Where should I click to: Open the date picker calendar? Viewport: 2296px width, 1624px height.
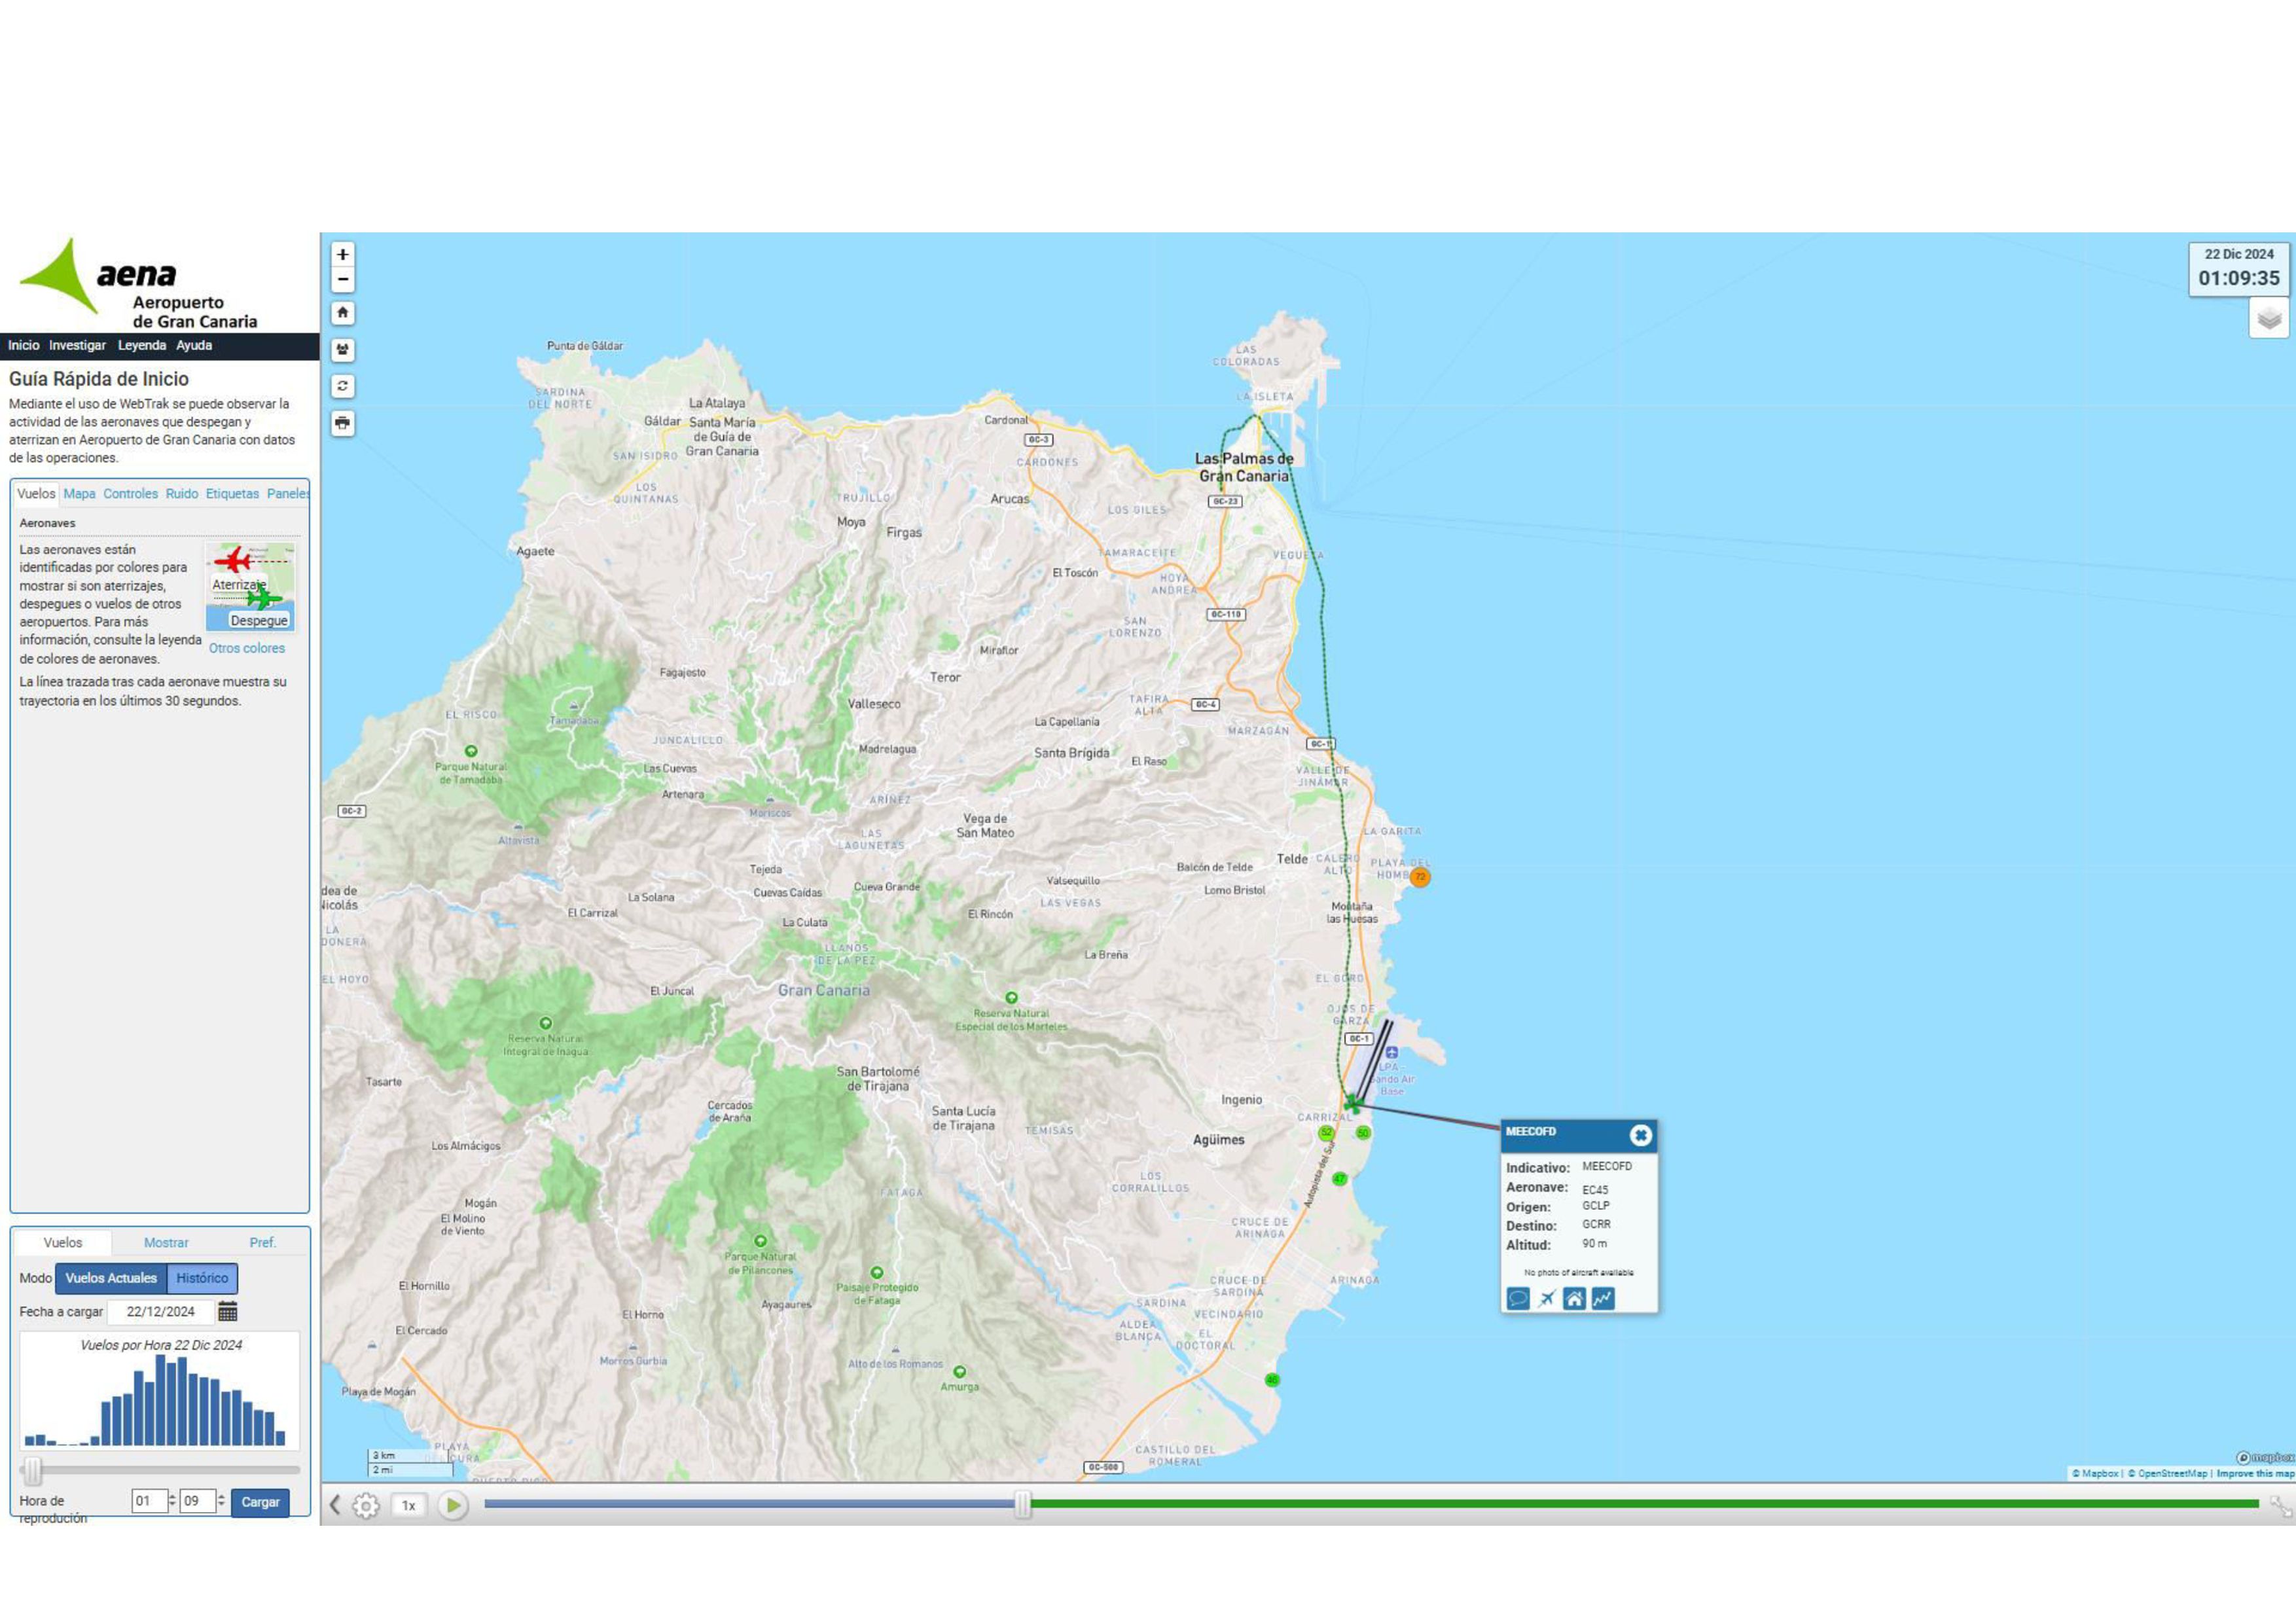227,1311
